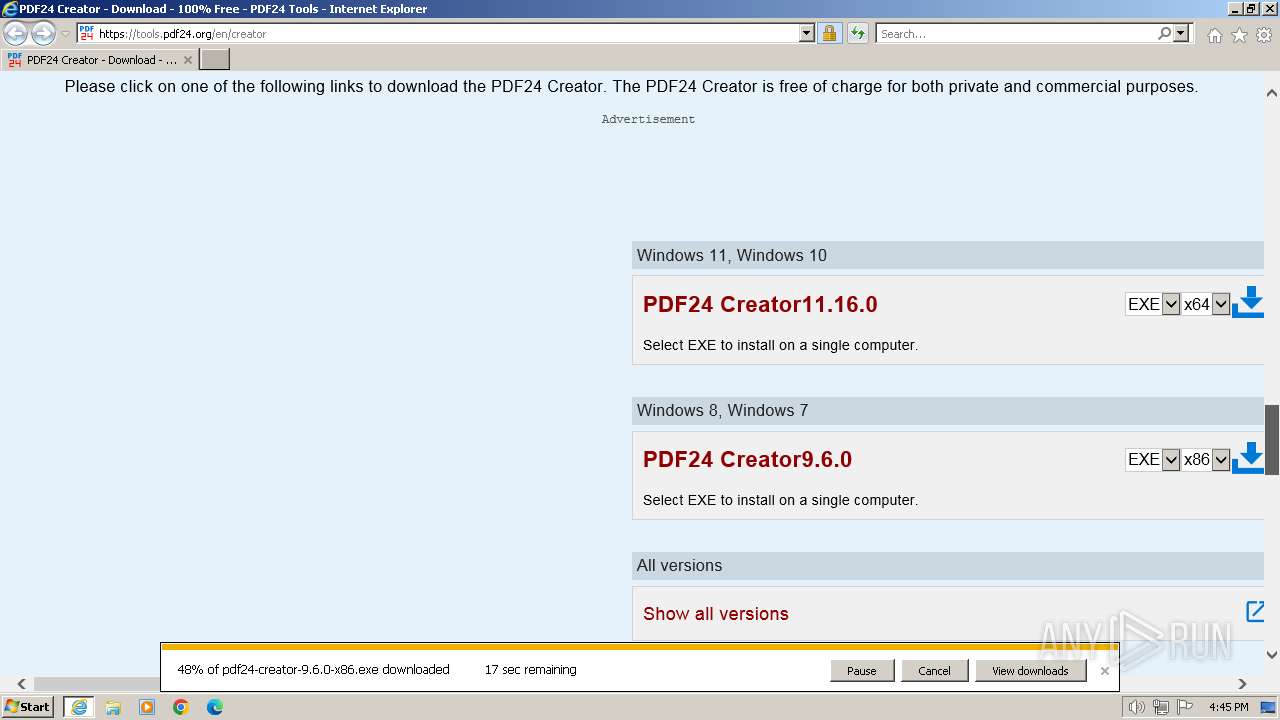Click the 4:45 PM clock
Viewport: 1280px width, 720px height.
click(x=1229, y=707)
